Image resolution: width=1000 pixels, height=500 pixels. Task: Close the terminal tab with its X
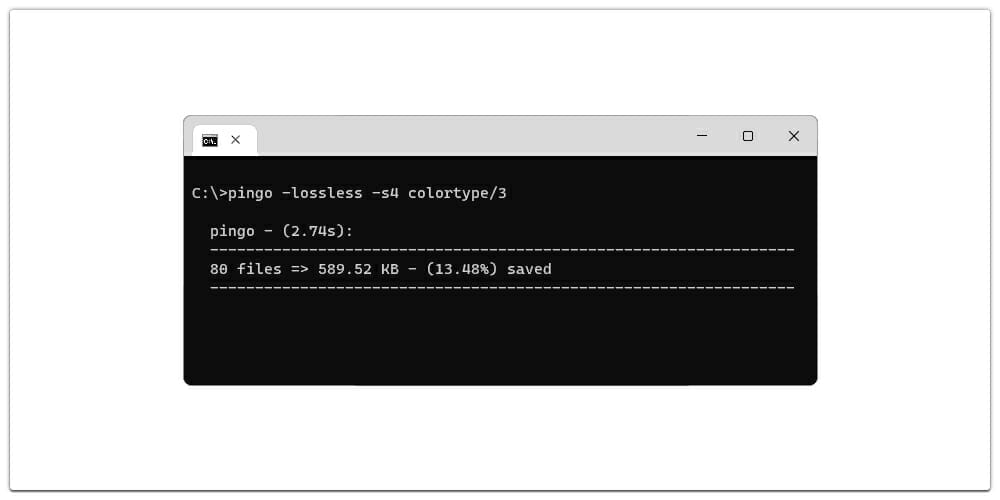(235, 140)
